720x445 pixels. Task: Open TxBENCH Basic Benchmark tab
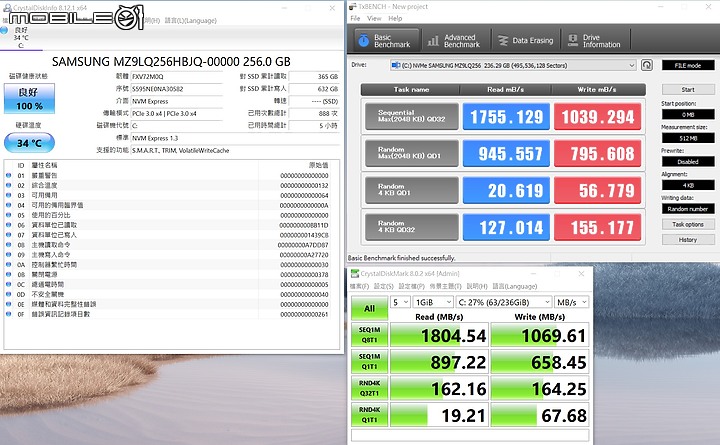pyautogui.click(x=387, y=41)
